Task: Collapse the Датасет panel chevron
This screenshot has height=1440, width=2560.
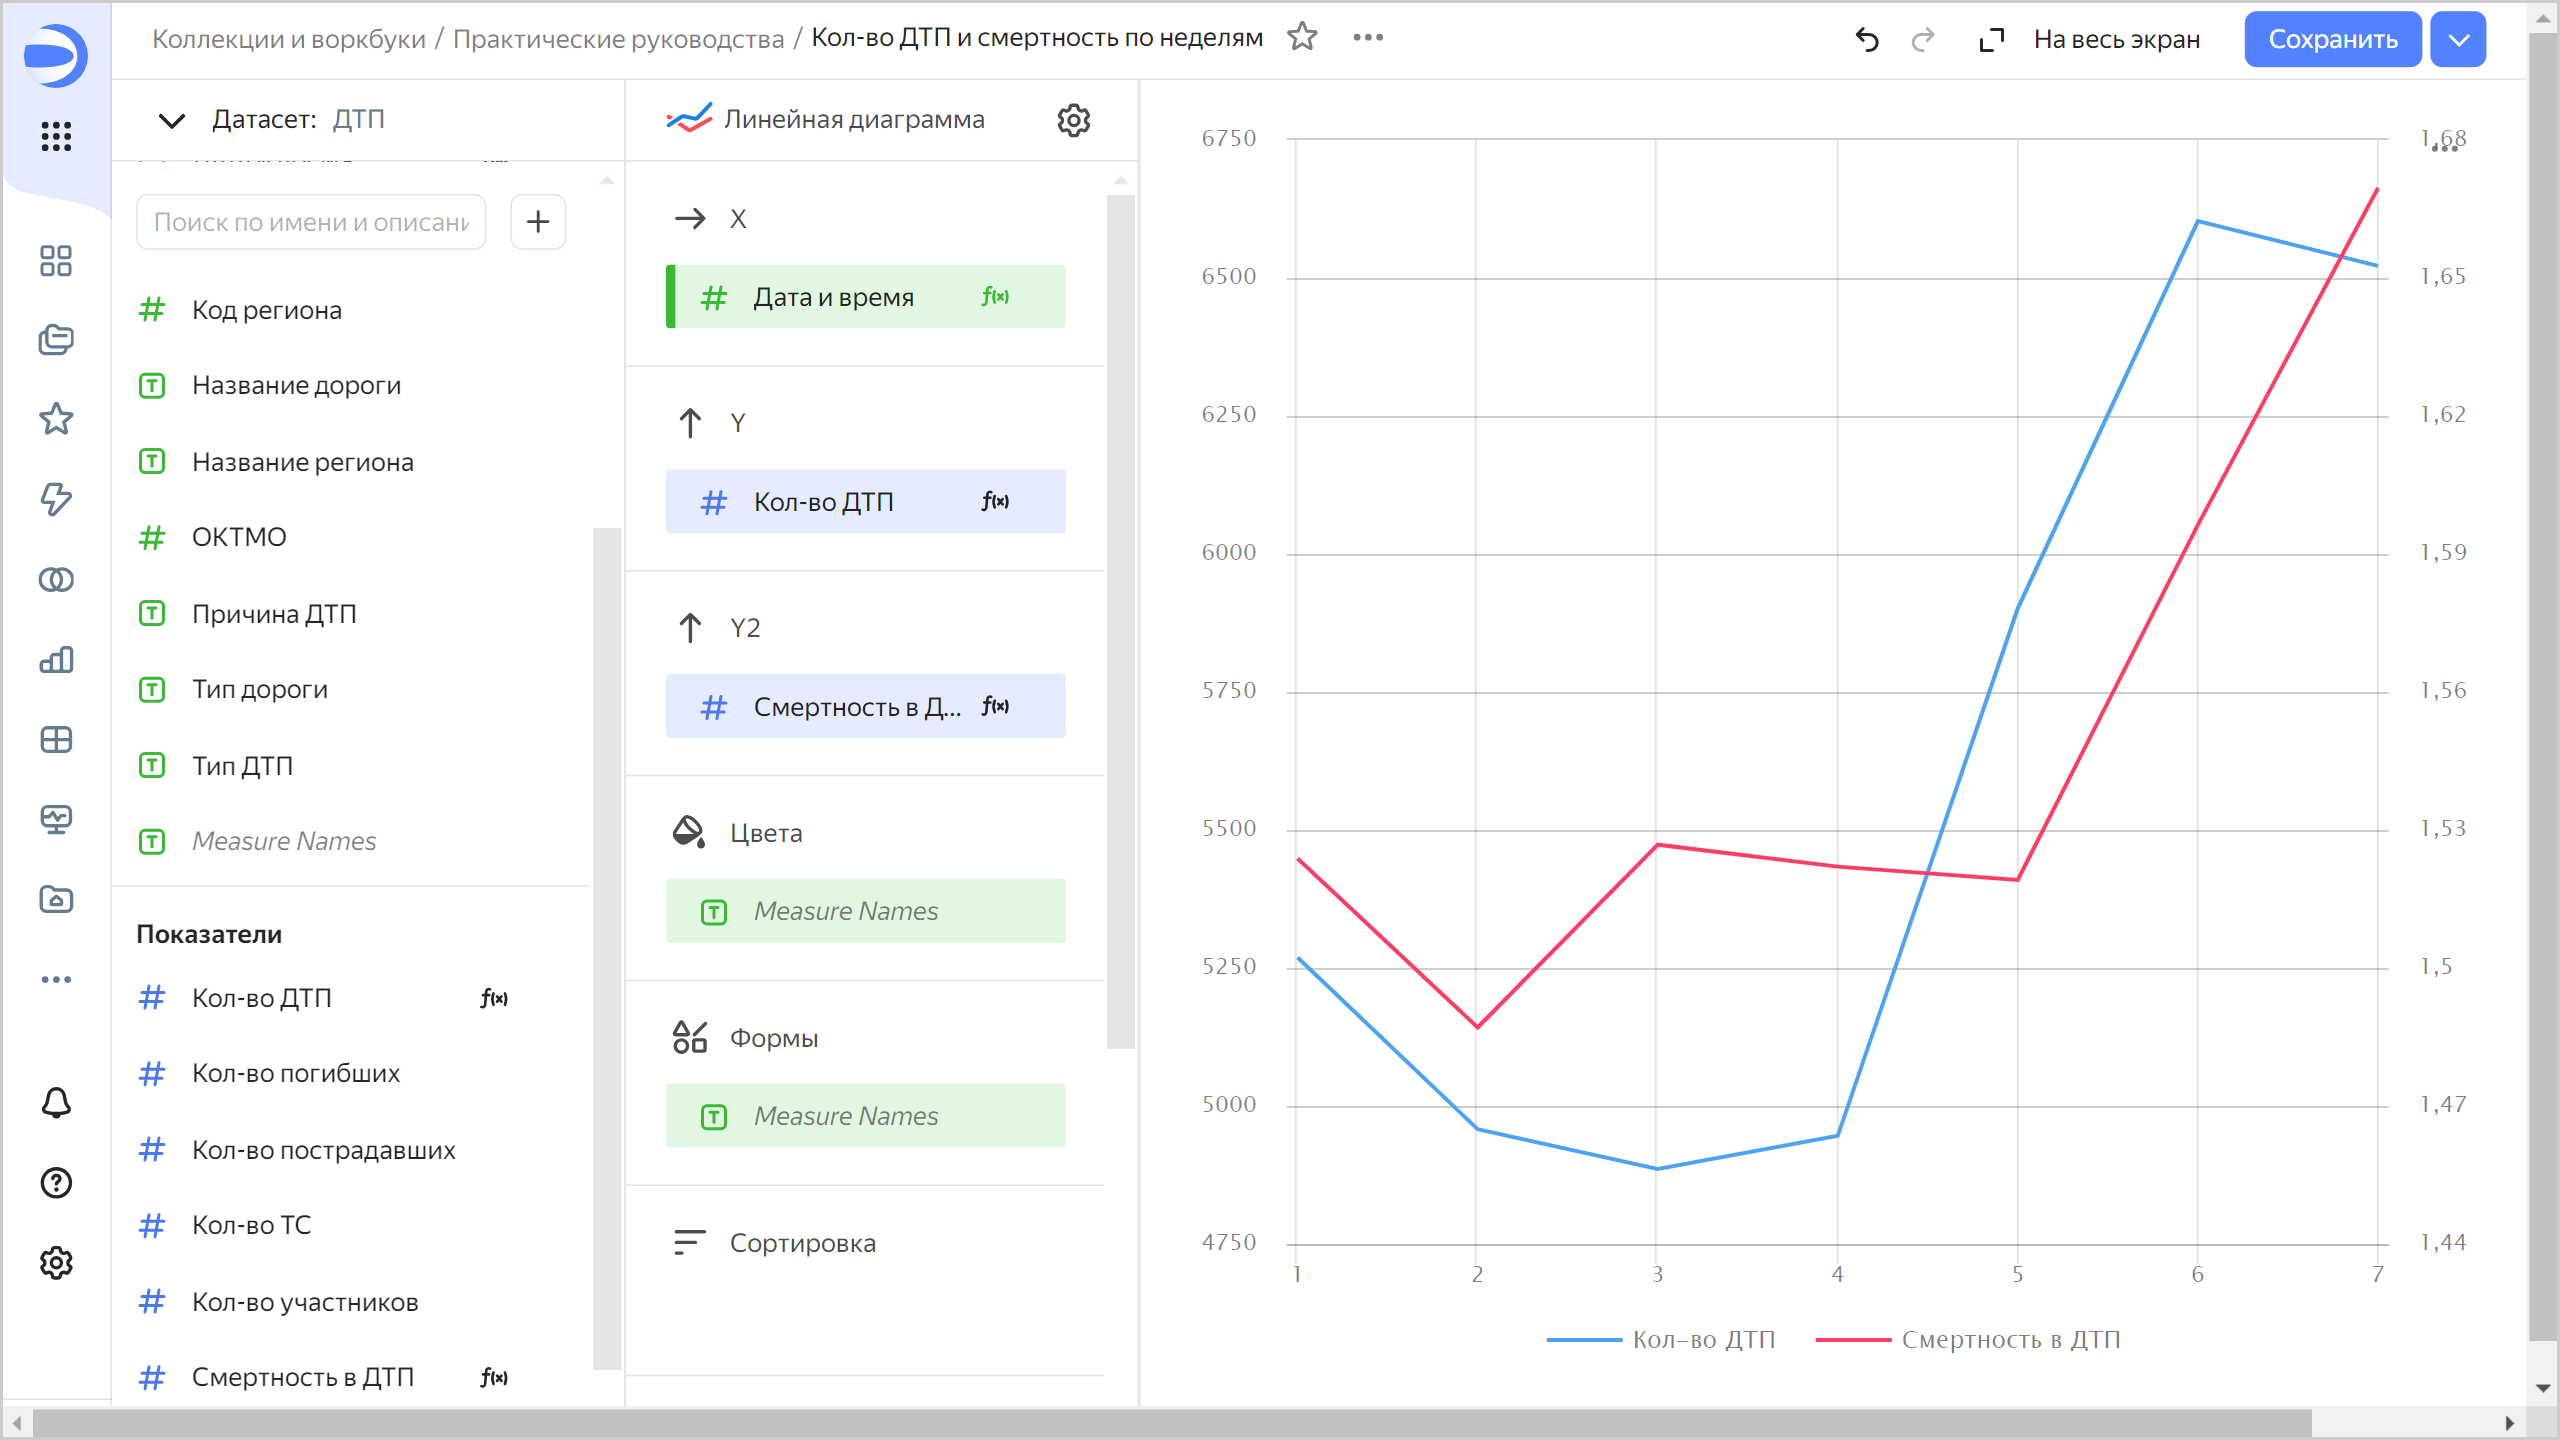Action: 172,120
